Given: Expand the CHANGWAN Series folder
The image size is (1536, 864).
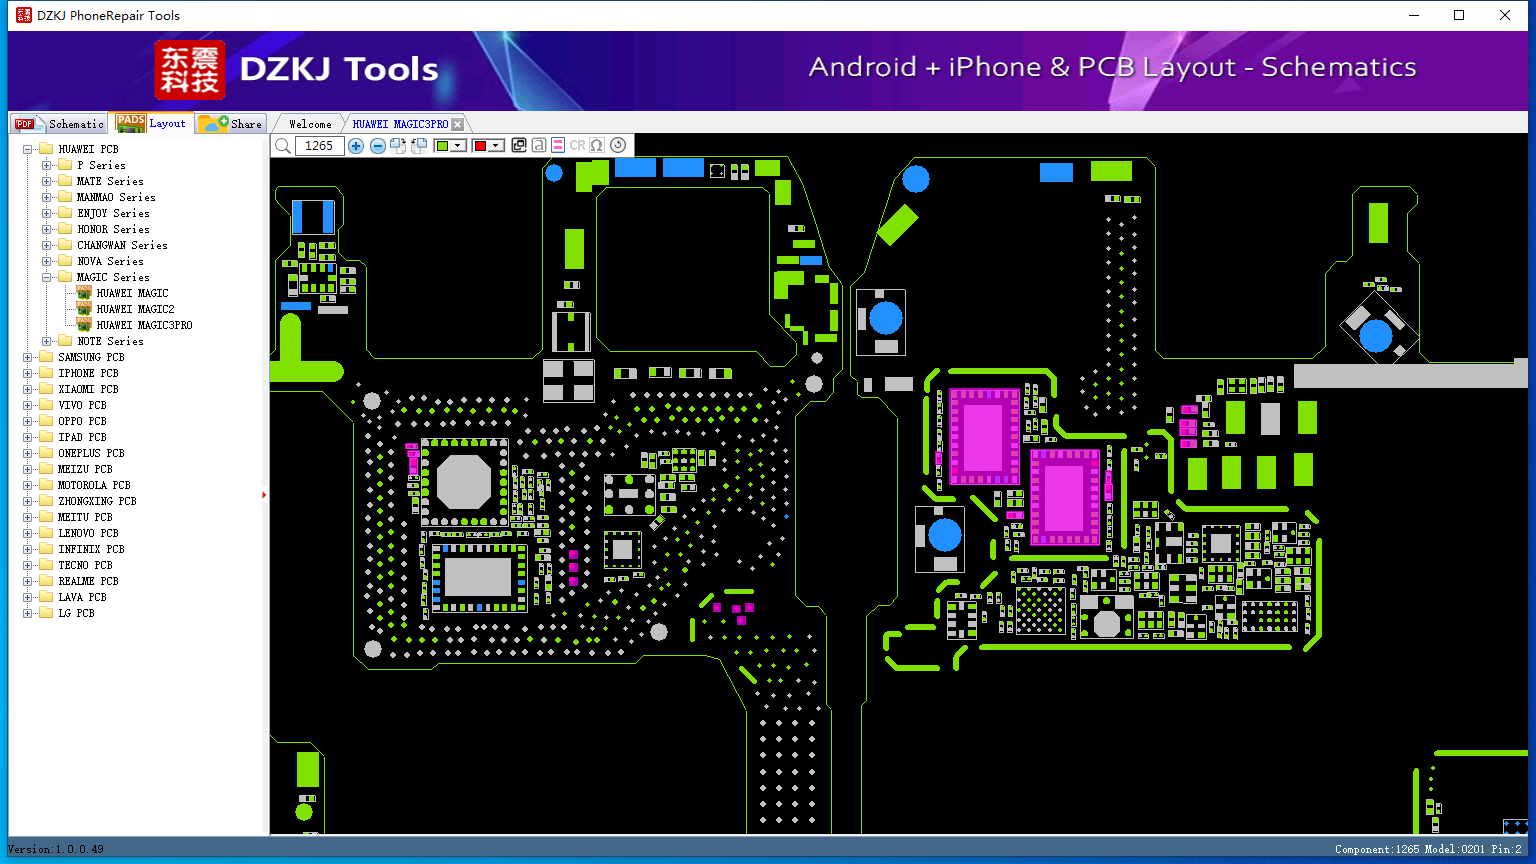Looking at the screenshot, I should (46, 245).
